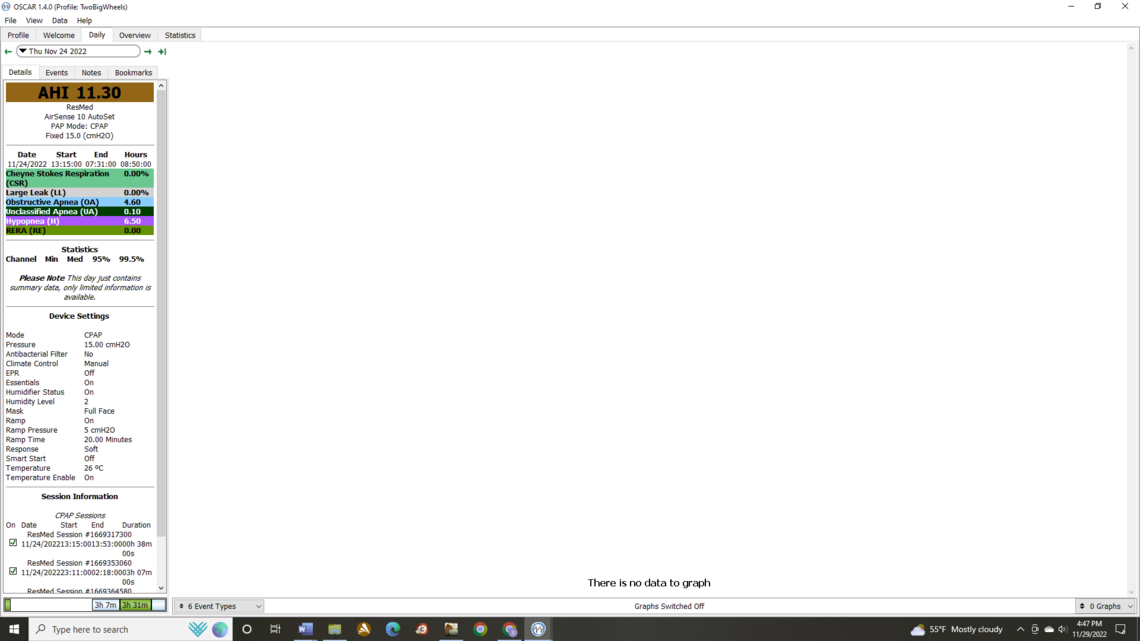Click the taskbar search box

coord(131,629)
